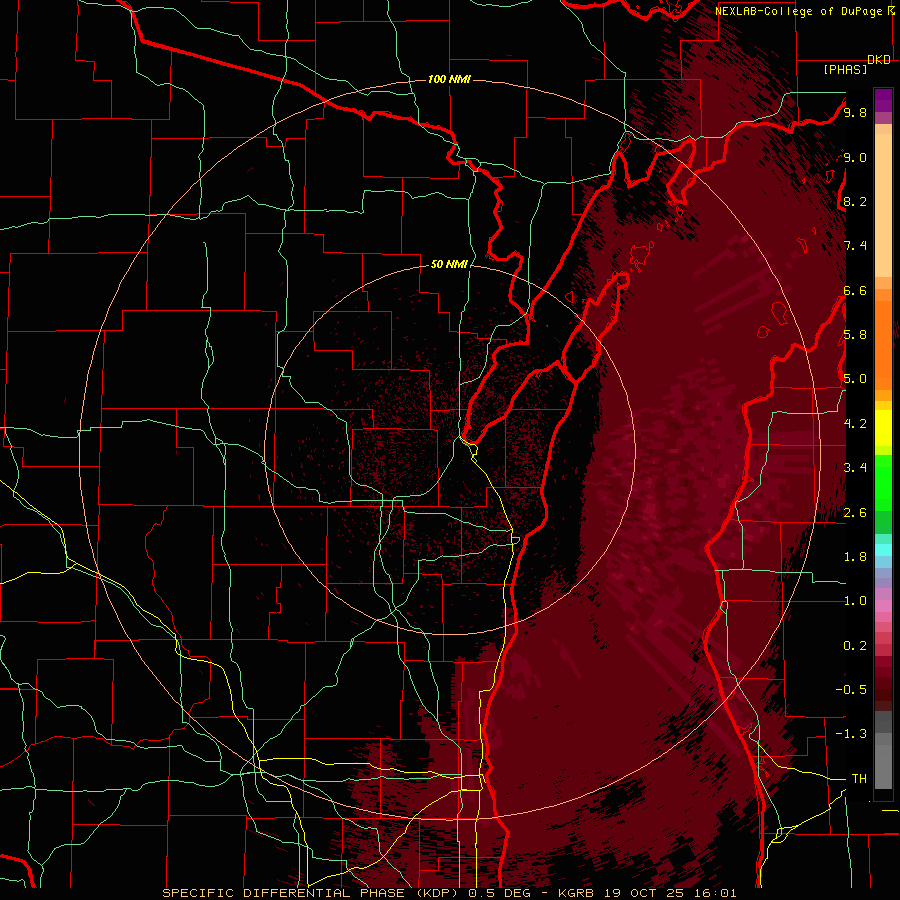
Task: Click the 5.8 value on the scale
Action: pos(855,334)
